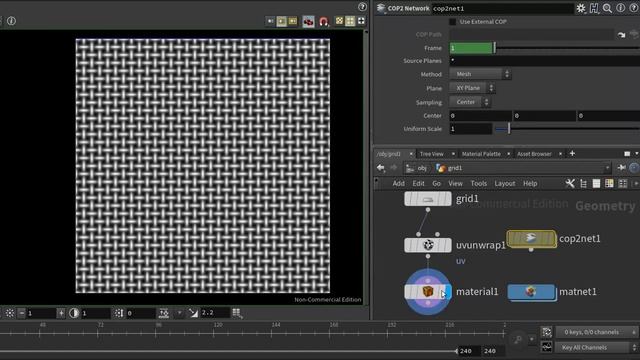Screen dimensions: 640x360
Task: Click the Houdini H icon in parameter header
Action: [x=594, y=8]
